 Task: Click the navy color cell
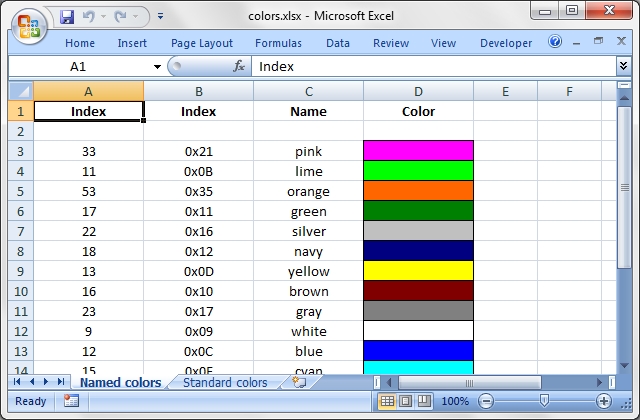coord(418,251)
